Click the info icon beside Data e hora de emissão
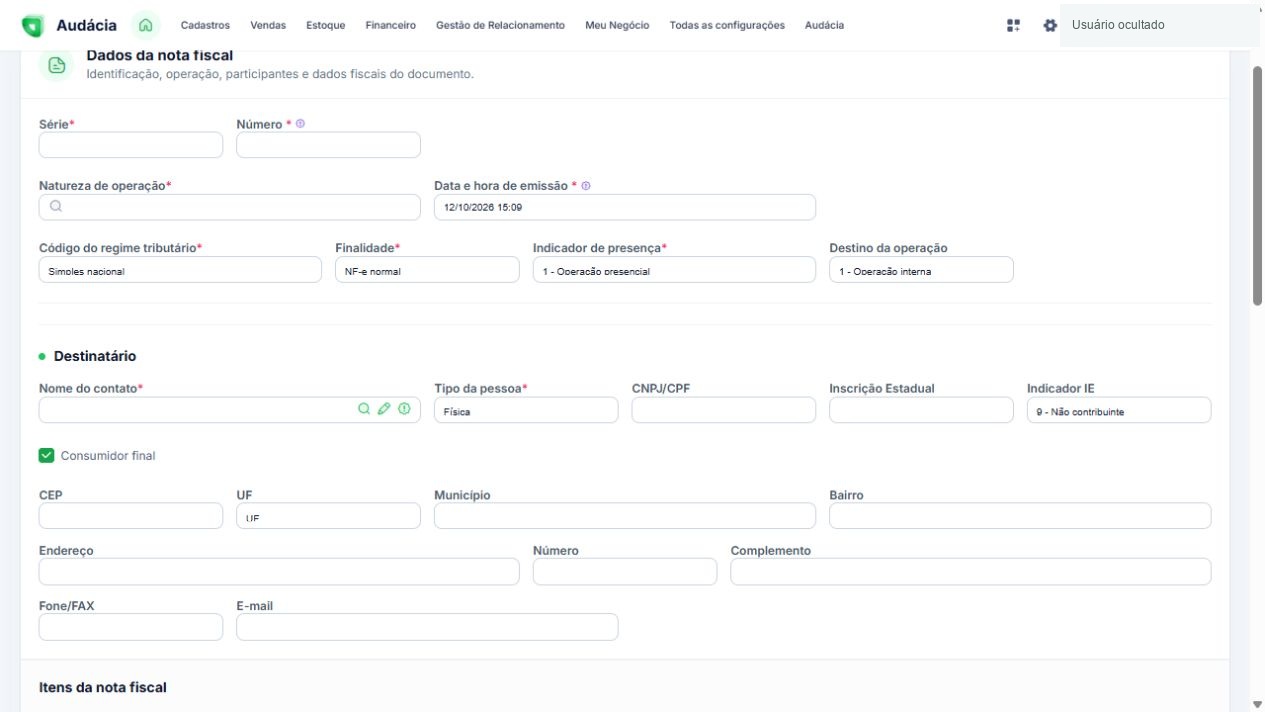1265x712 pixels. pos(585,185)
